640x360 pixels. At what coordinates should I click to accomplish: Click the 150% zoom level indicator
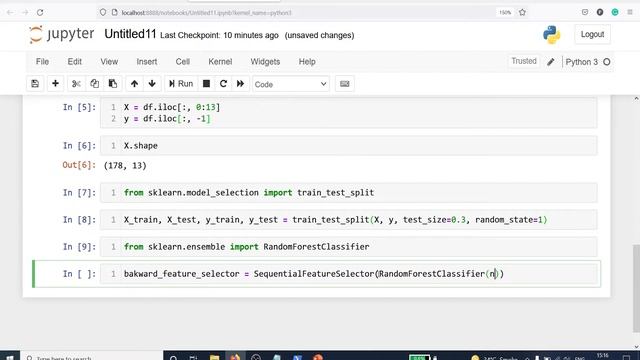(505, 13)
